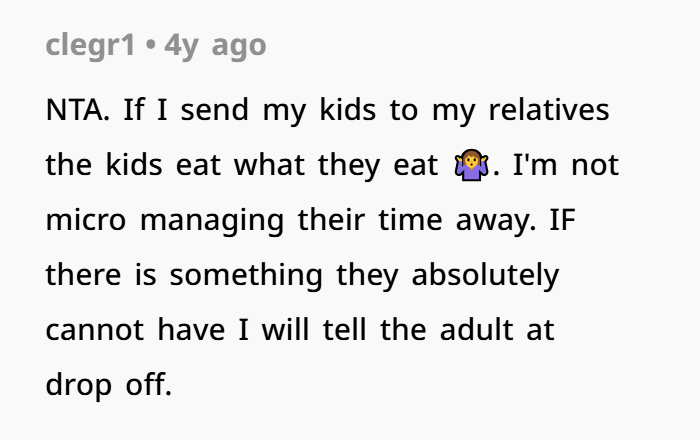Click the word "micro" in the comment
Image resolution: width=700 pixels, height=440 pixels.
click(86, 220)
